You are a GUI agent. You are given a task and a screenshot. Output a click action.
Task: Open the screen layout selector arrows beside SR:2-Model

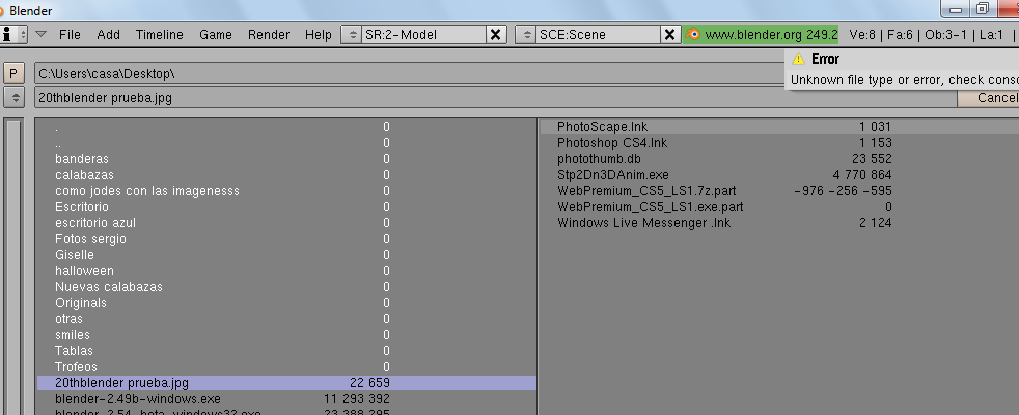pos(352,34)
